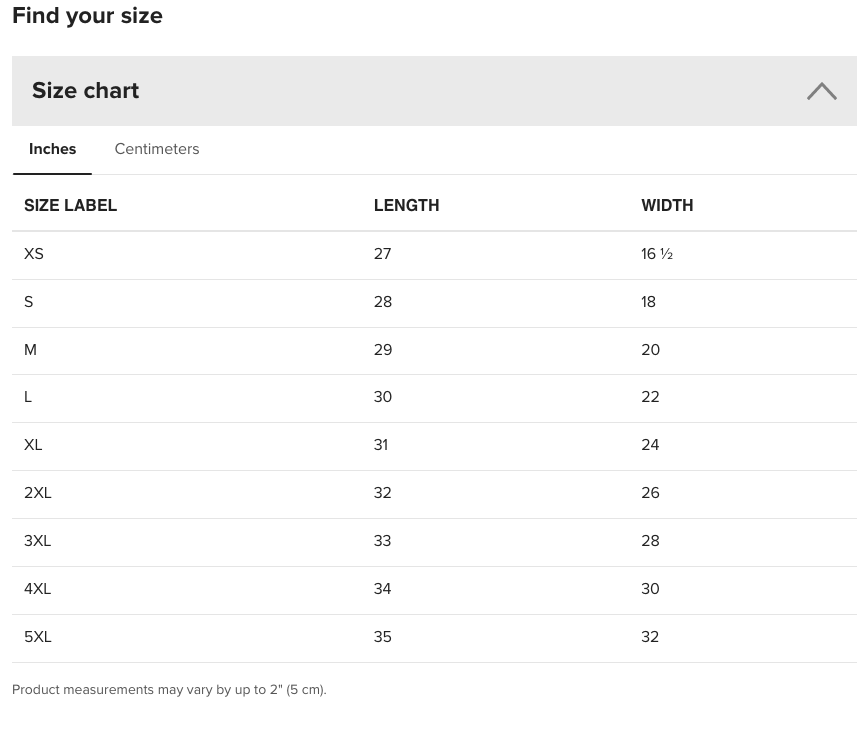Select the L size row label
The height and width of the screenshot is (733, 862).
(27, 397)
